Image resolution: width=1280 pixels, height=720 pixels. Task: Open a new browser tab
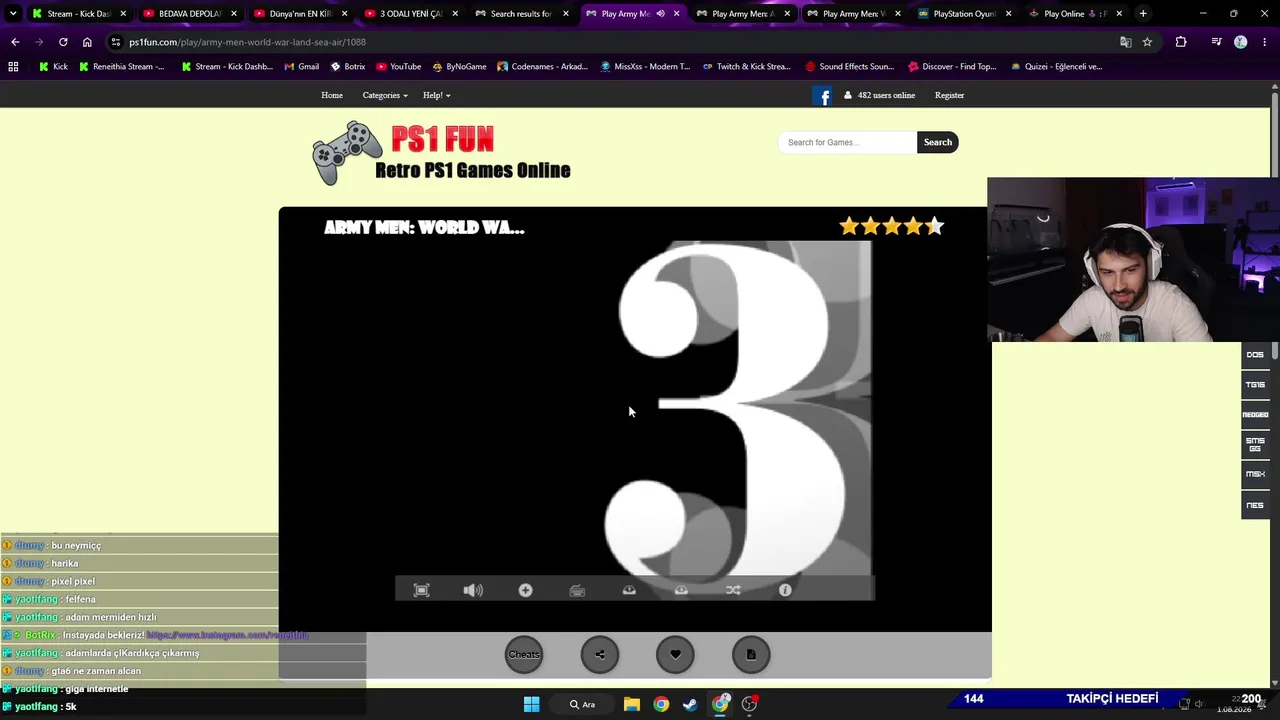[x=1143, y=14]
